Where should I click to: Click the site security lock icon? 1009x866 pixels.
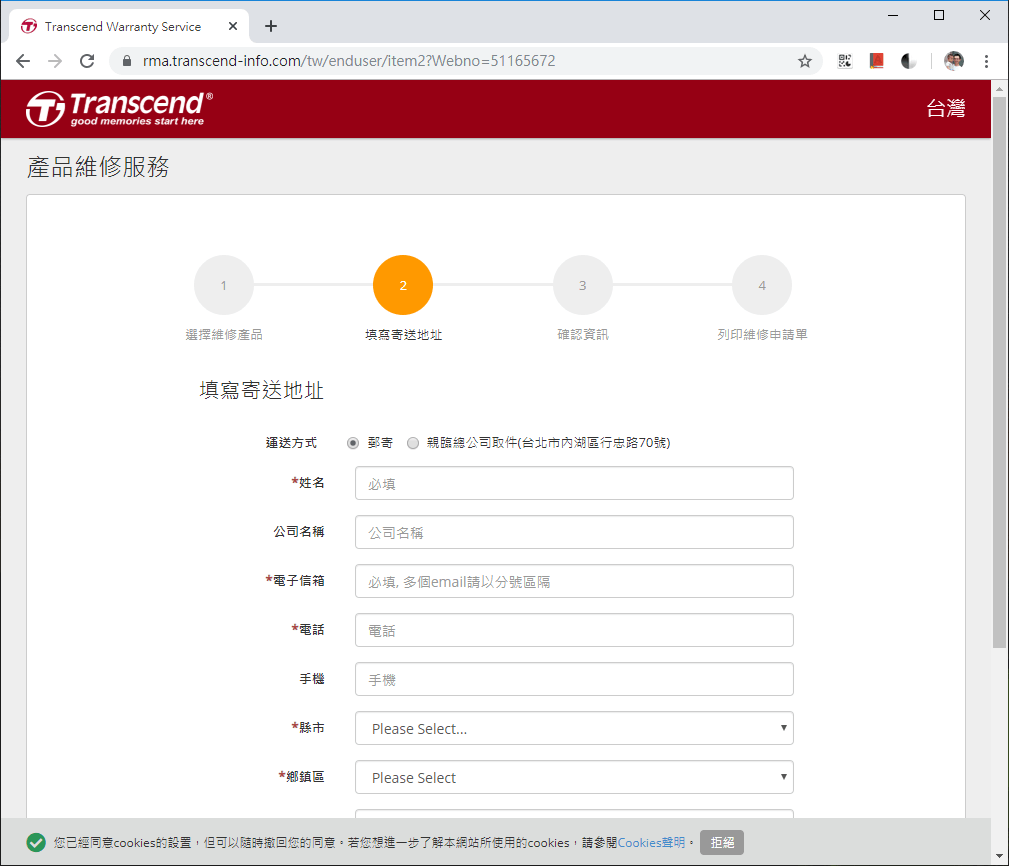click(126, 60)
